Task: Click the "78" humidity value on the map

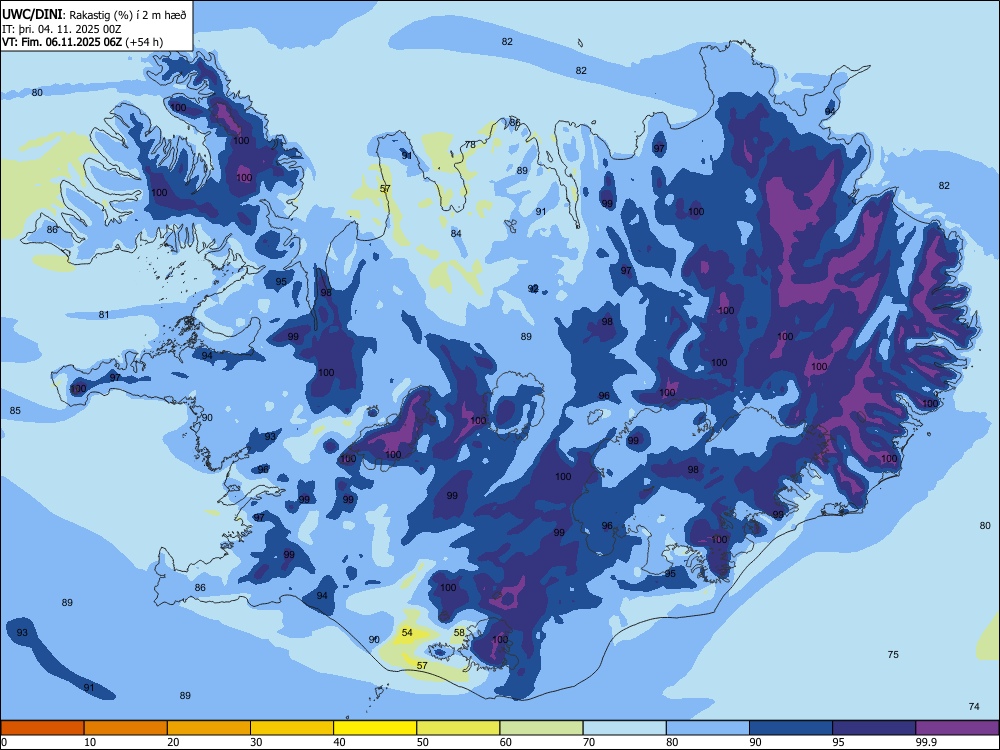Action: 470,145
